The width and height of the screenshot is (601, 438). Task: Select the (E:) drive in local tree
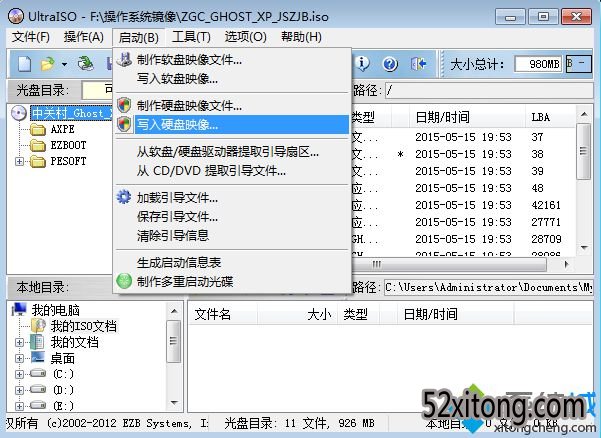coord(63,406)
